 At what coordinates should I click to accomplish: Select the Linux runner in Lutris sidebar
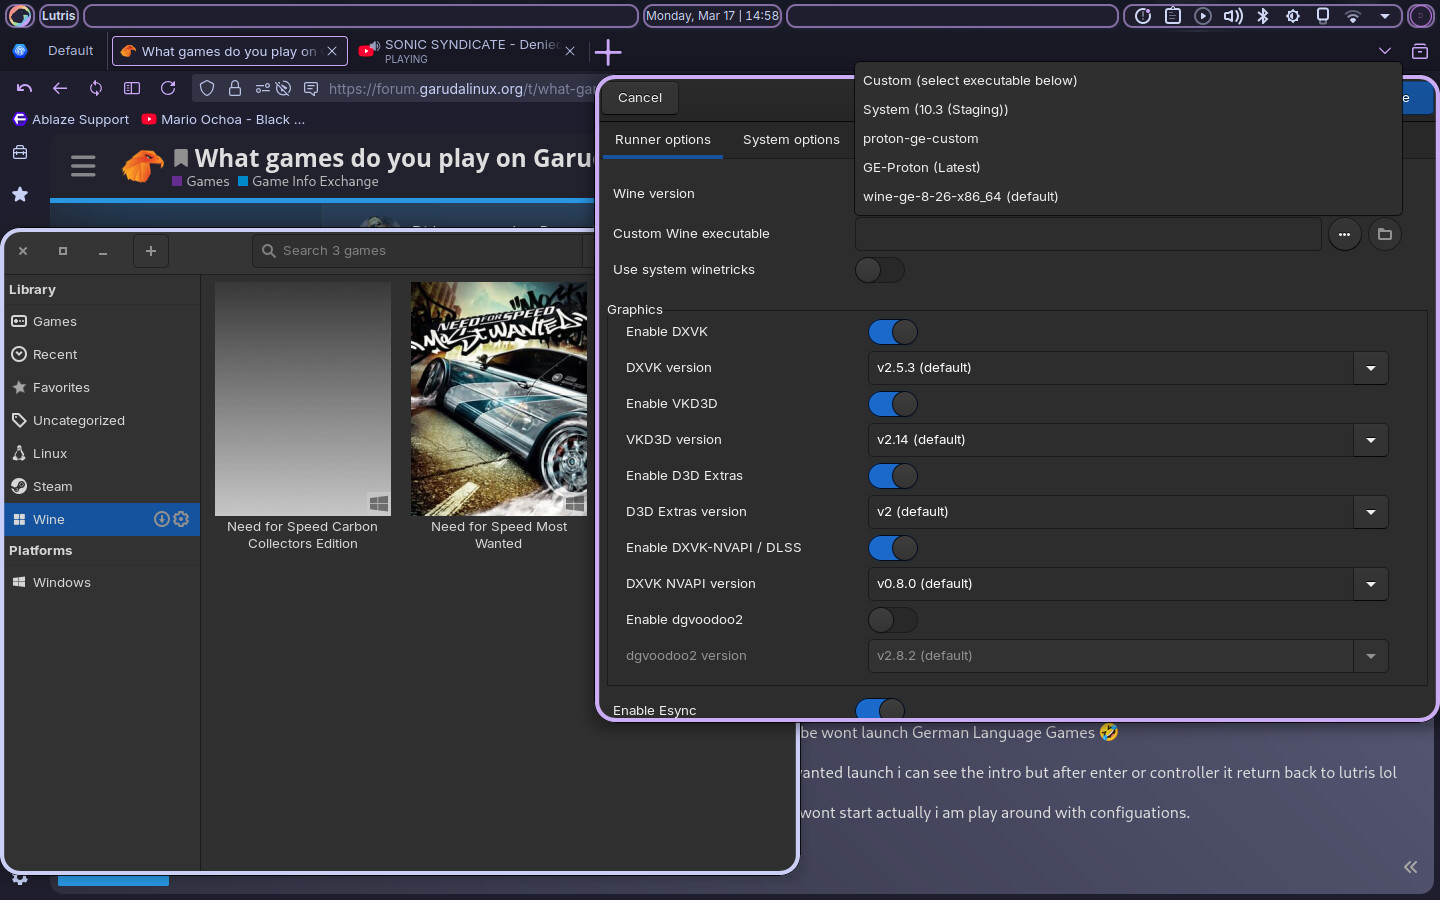(102, 454)
